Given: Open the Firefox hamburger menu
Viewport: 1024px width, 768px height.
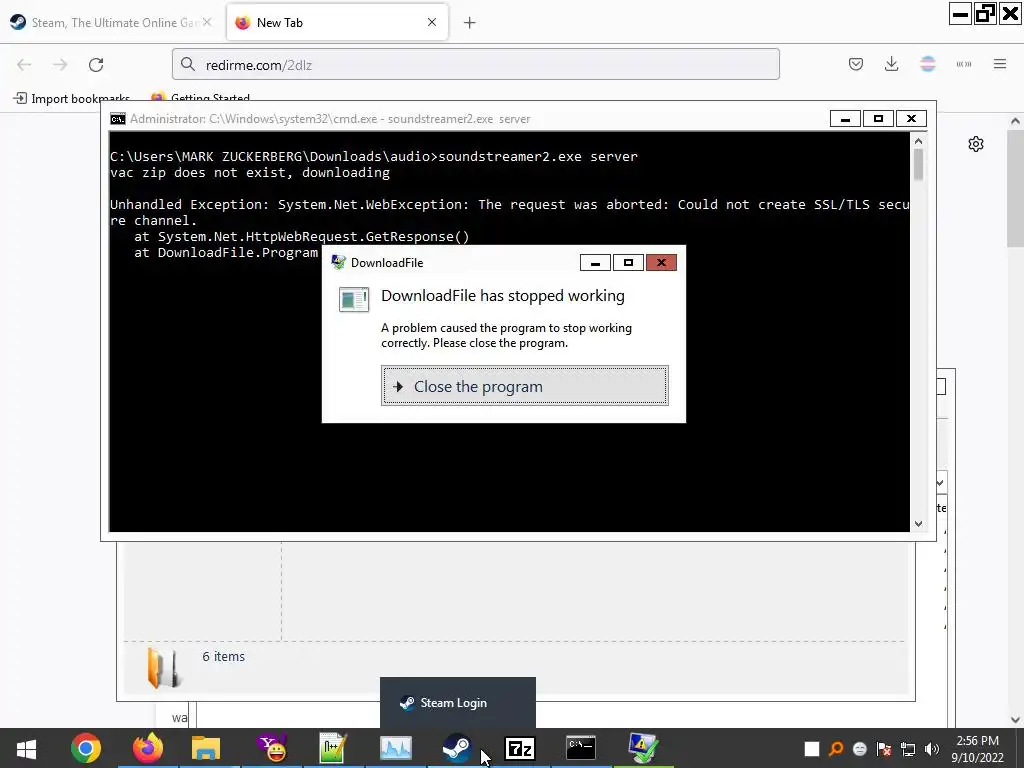Looking at the screenshot, I should pos(1000,64).
